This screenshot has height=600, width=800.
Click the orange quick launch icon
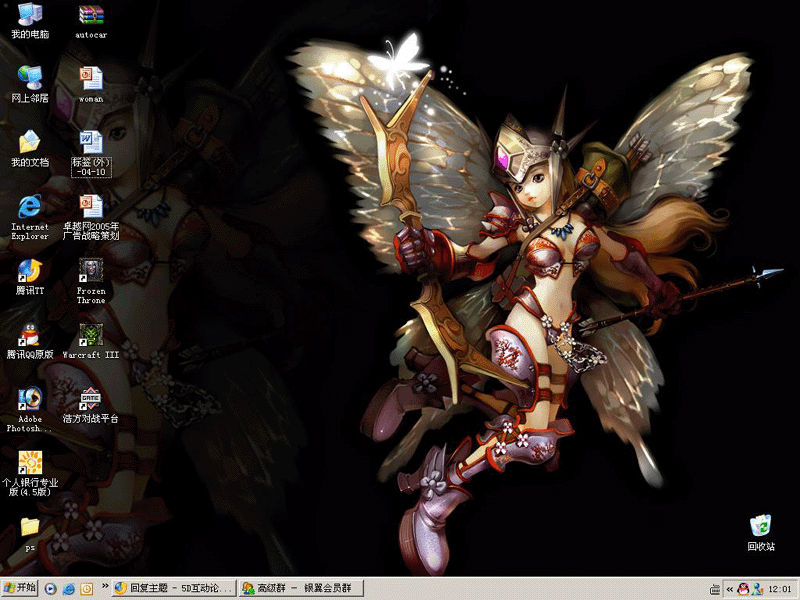click(x=87, y=589)
